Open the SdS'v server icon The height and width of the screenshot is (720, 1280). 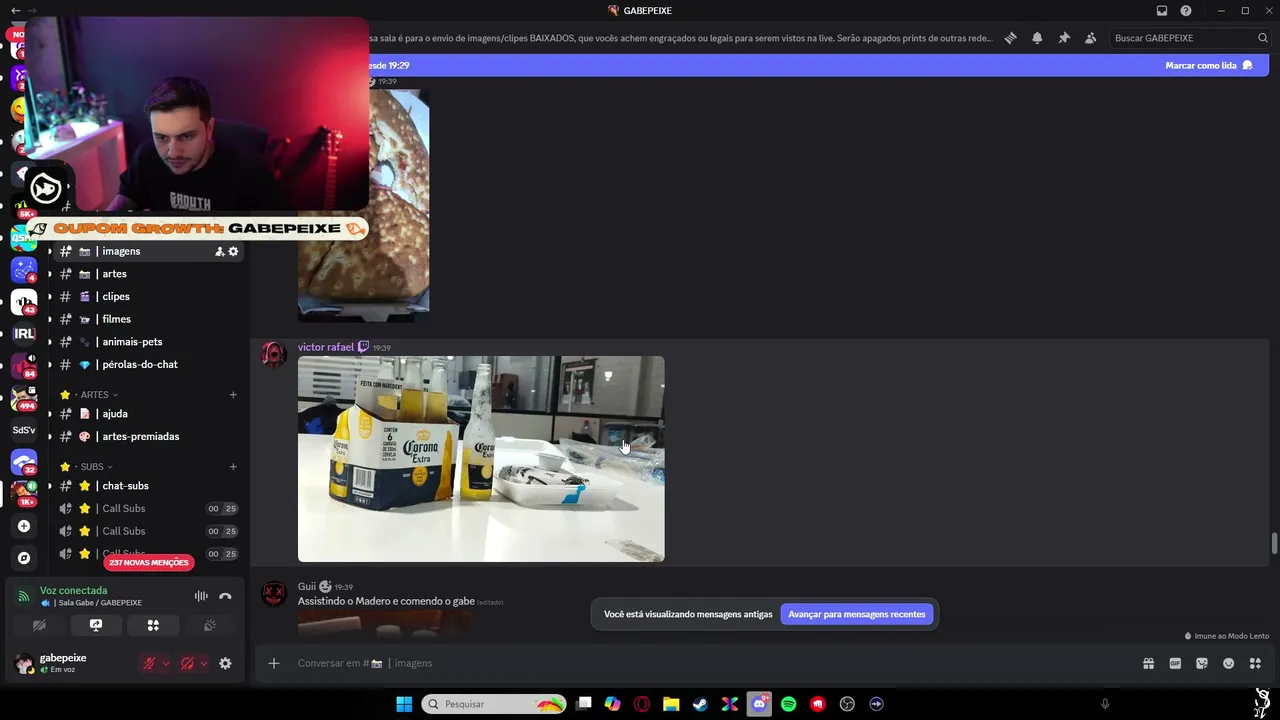[24, 430]
